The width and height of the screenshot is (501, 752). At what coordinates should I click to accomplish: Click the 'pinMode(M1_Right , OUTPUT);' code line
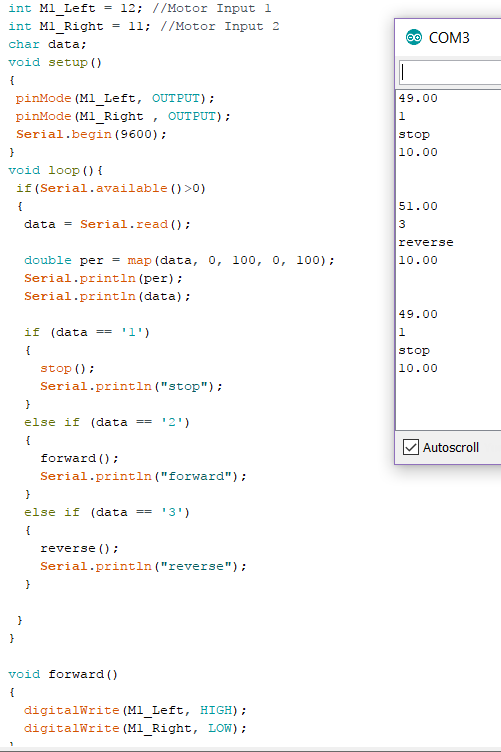pyautogui.click(x=123, y=116)
